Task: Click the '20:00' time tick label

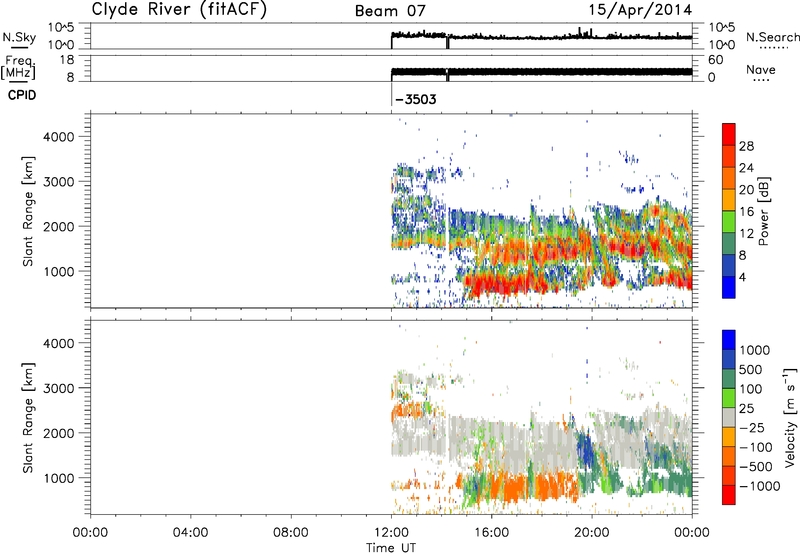Action: coord(592,533)
